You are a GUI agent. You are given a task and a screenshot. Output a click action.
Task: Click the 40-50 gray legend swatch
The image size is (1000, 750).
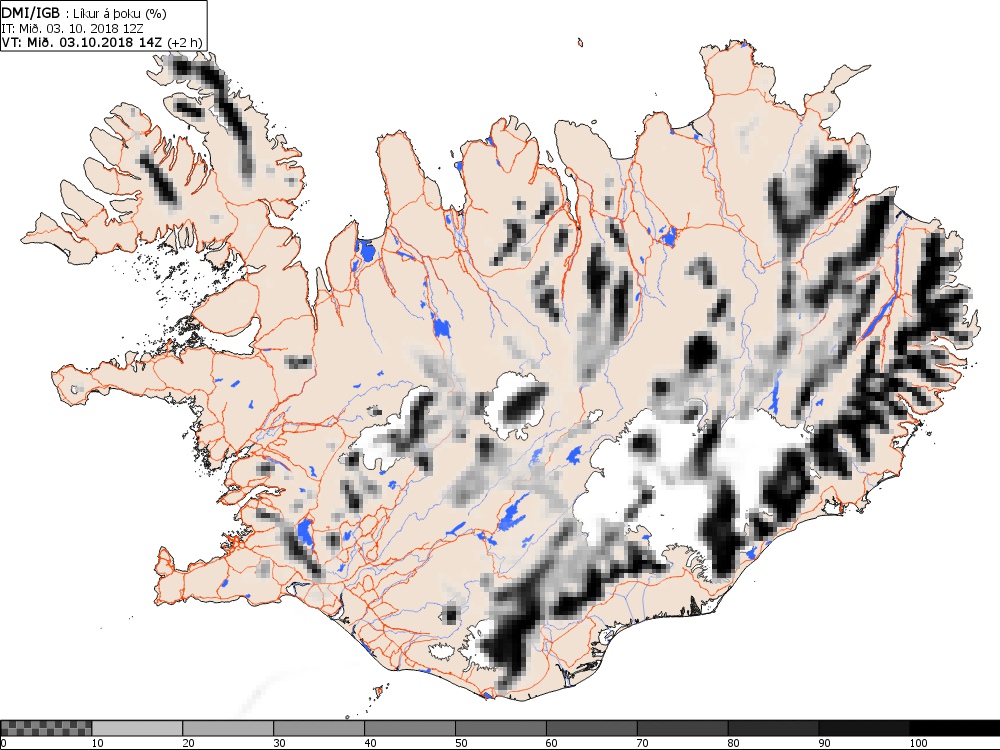(x=409, y=728)
